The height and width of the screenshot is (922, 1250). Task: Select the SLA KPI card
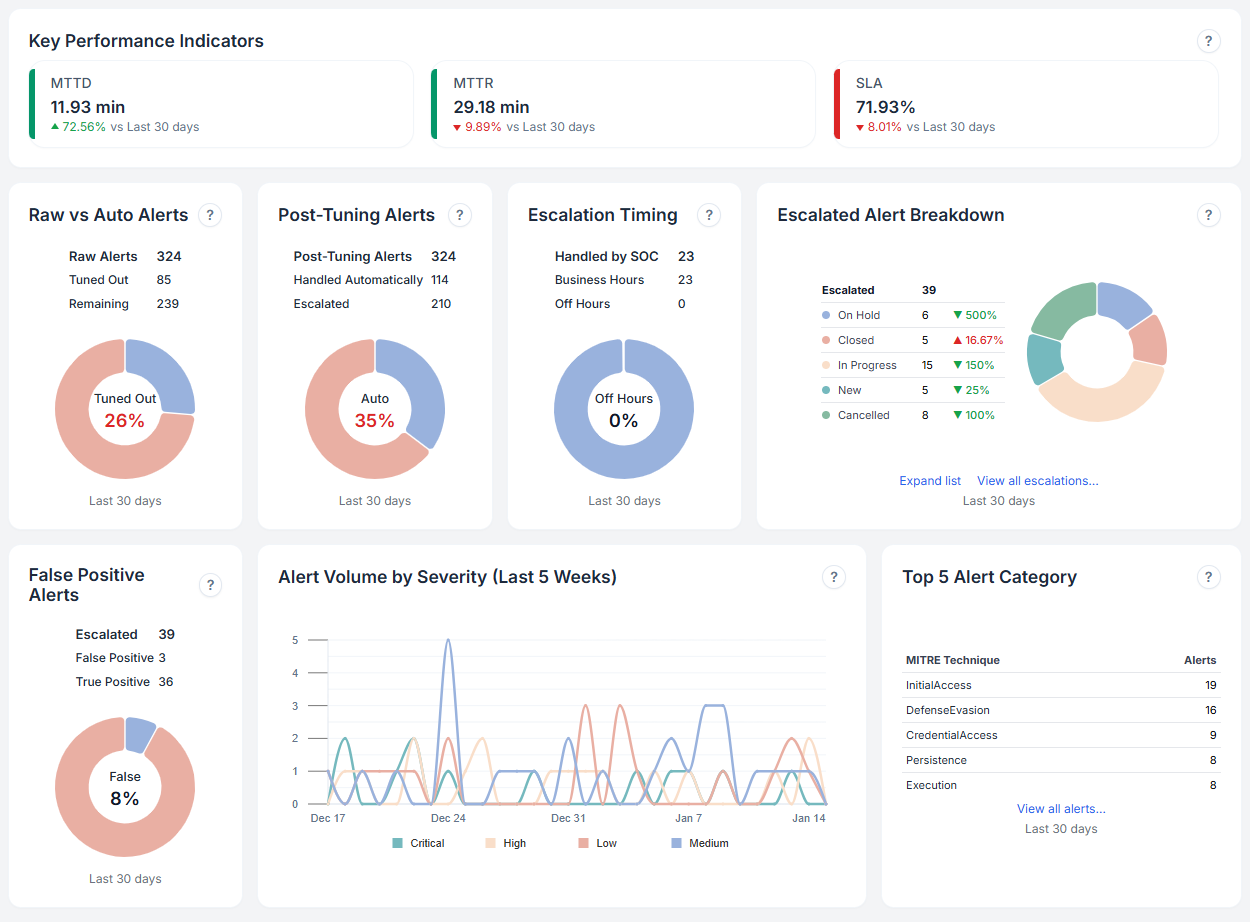(x=1026, y=104)
